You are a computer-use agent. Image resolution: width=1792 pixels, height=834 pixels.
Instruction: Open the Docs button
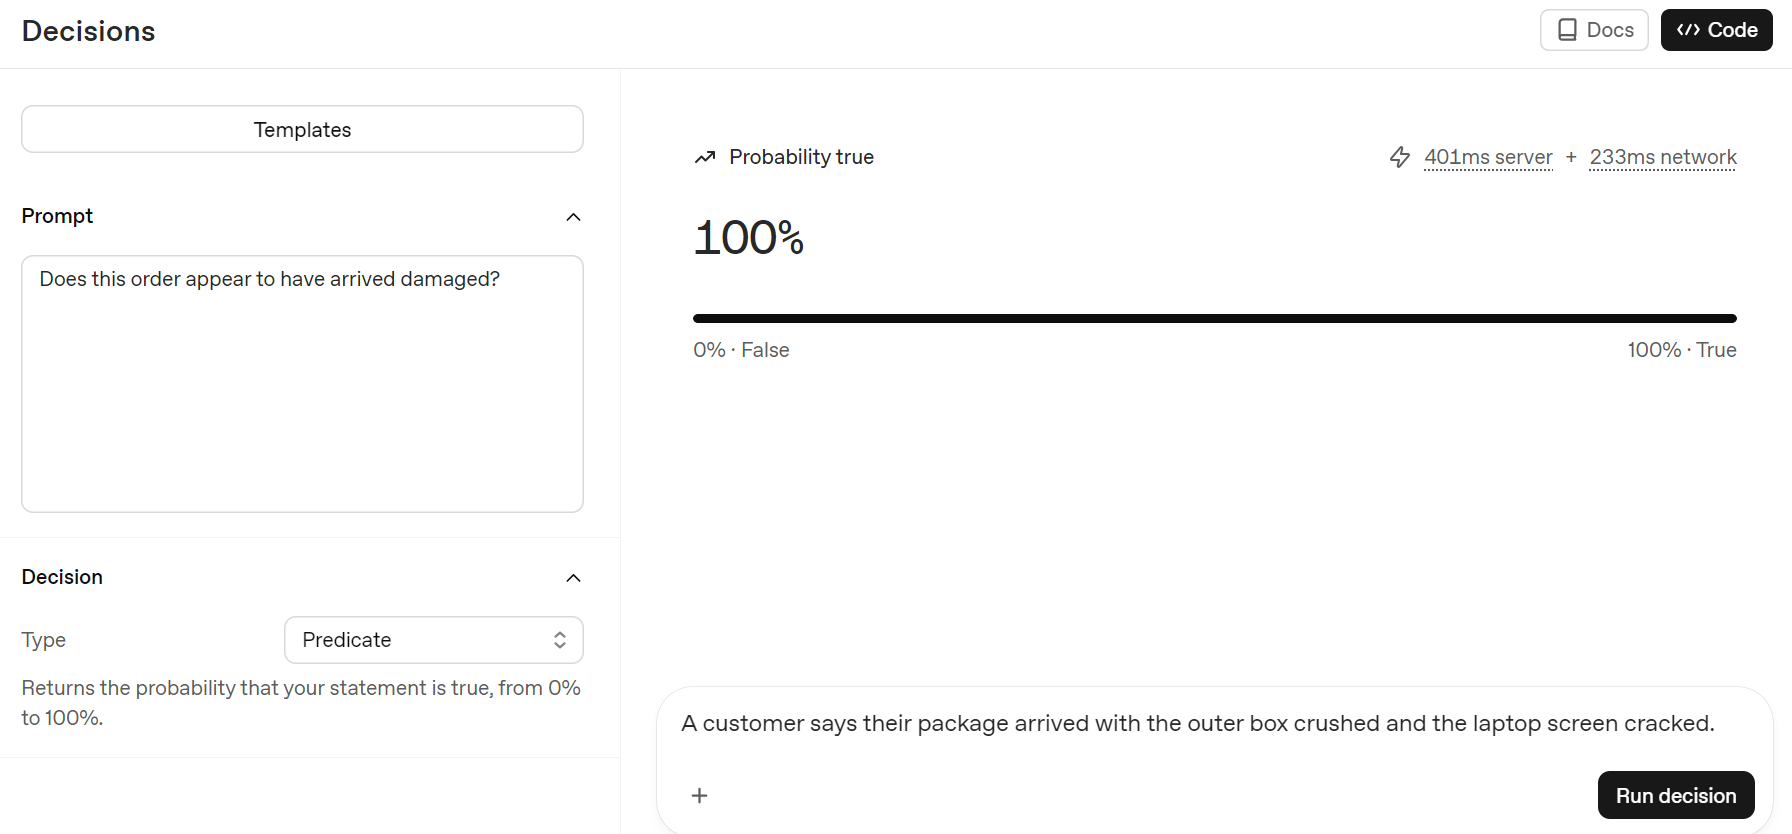[x=1594, y=30]
